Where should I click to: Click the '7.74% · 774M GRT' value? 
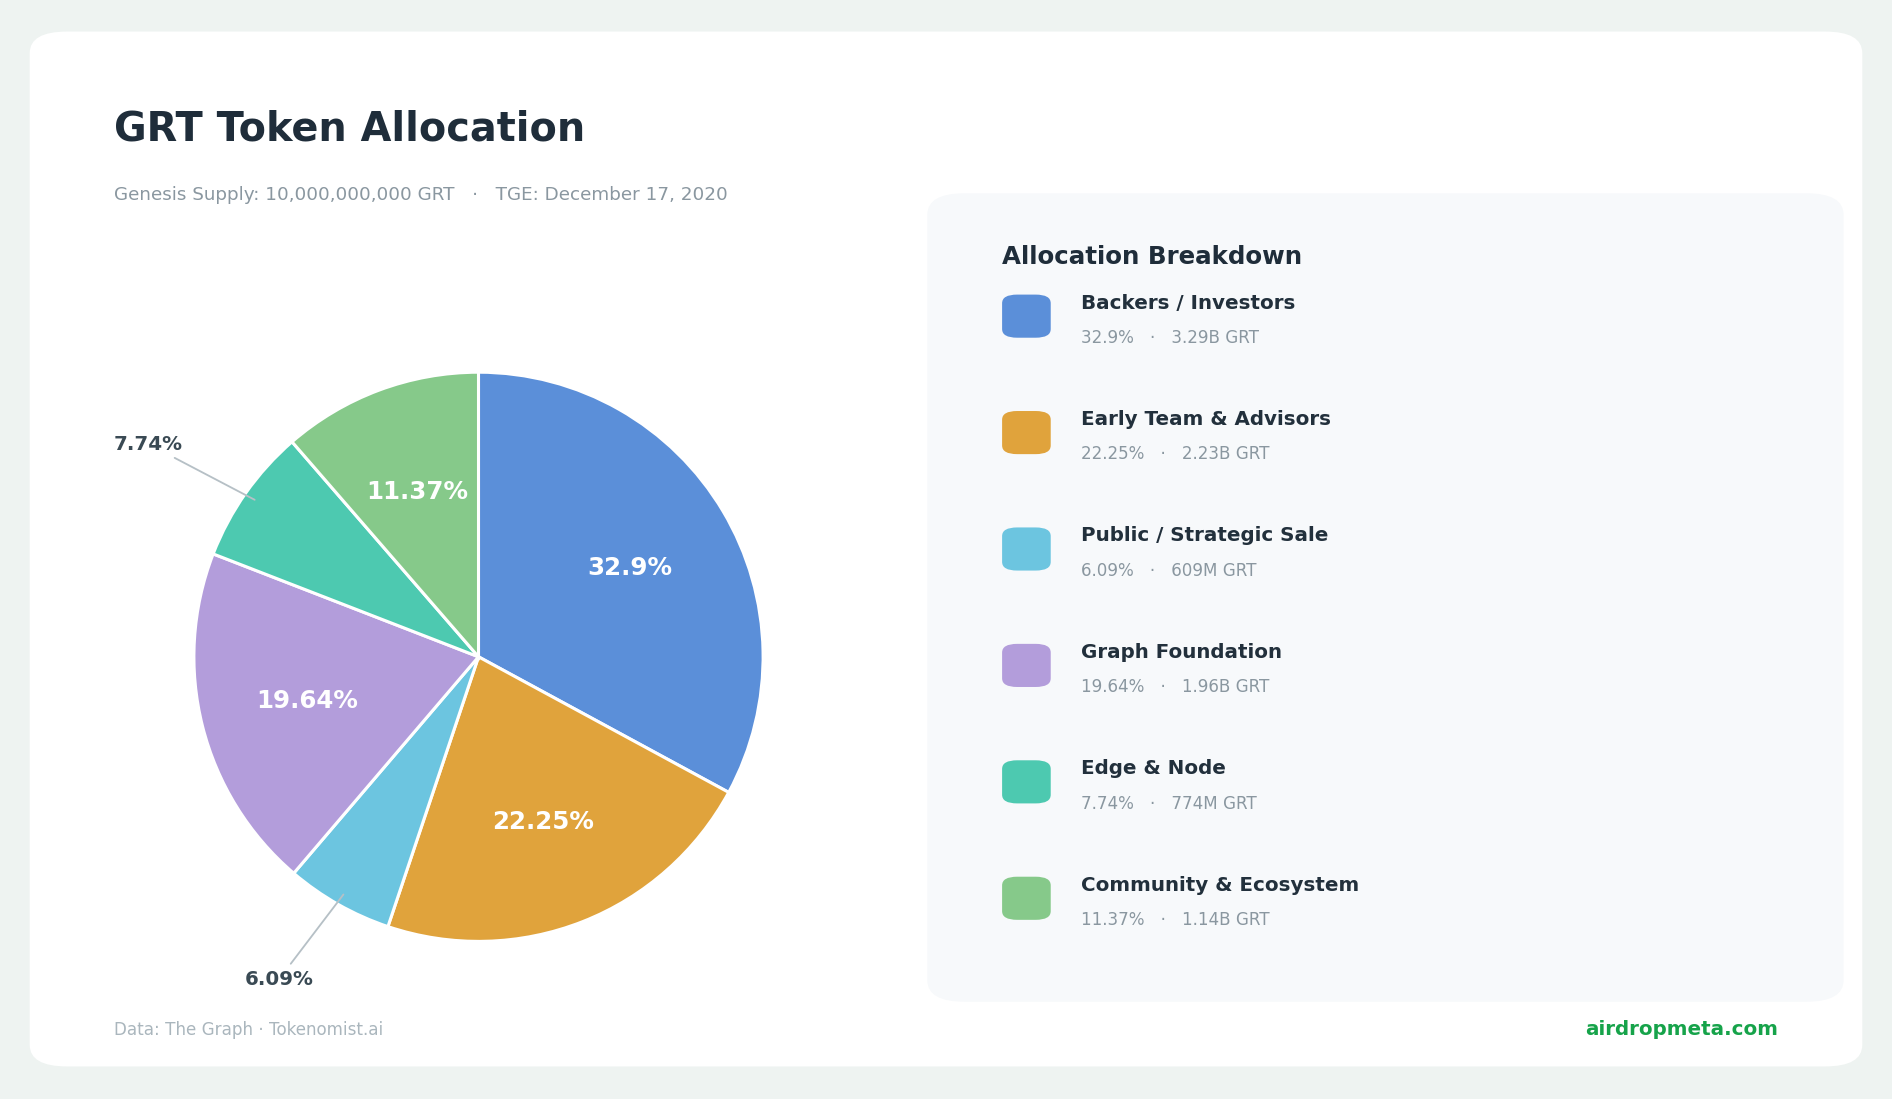[1168, 804]
